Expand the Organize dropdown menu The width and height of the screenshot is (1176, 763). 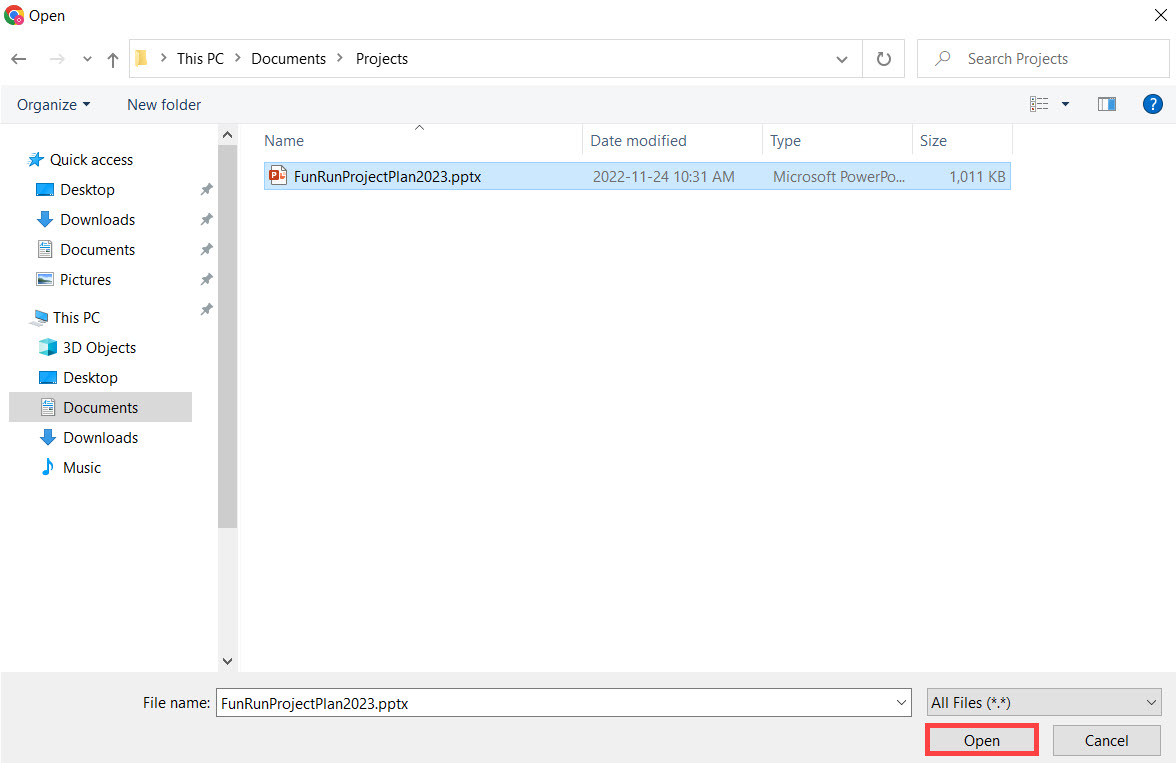[53, 105]
